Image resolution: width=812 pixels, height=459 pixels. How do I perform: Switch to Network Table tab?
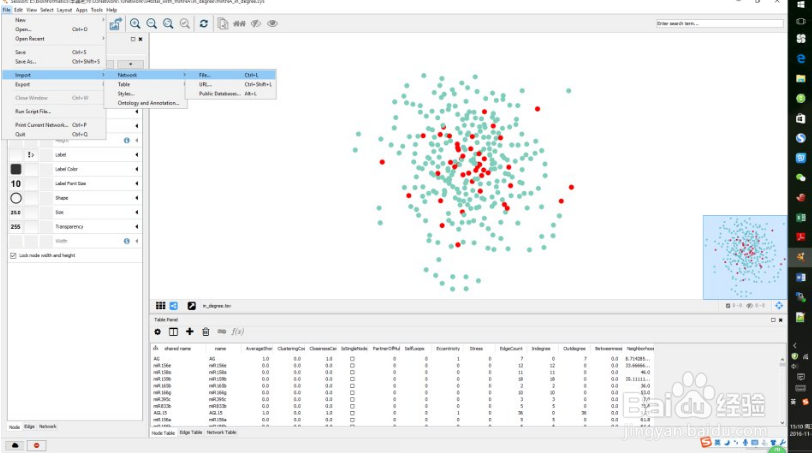click(222, 433)
